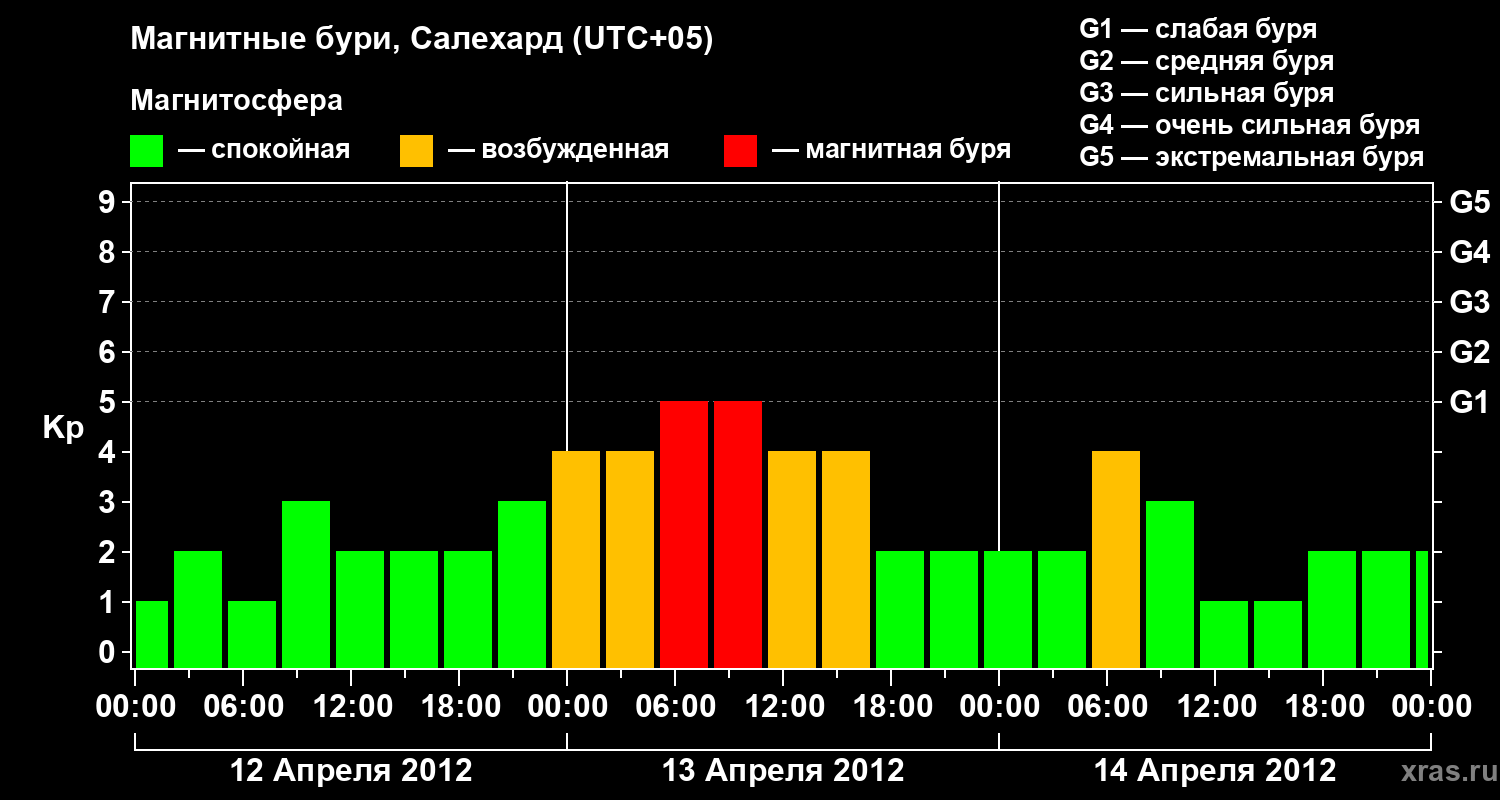Click the '12 Апреля 2012' date label
Viewport: 1500px width, 800px height.
coord(351,770)
